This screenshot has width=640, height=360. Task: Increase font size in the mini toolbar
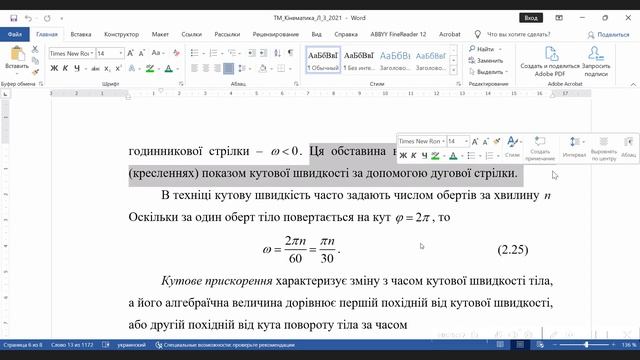(475, 142)
